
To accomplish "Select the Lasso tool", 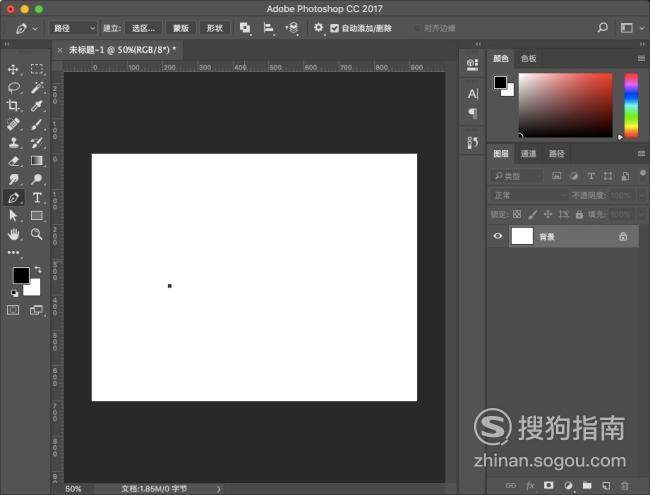I will [13, 87].
